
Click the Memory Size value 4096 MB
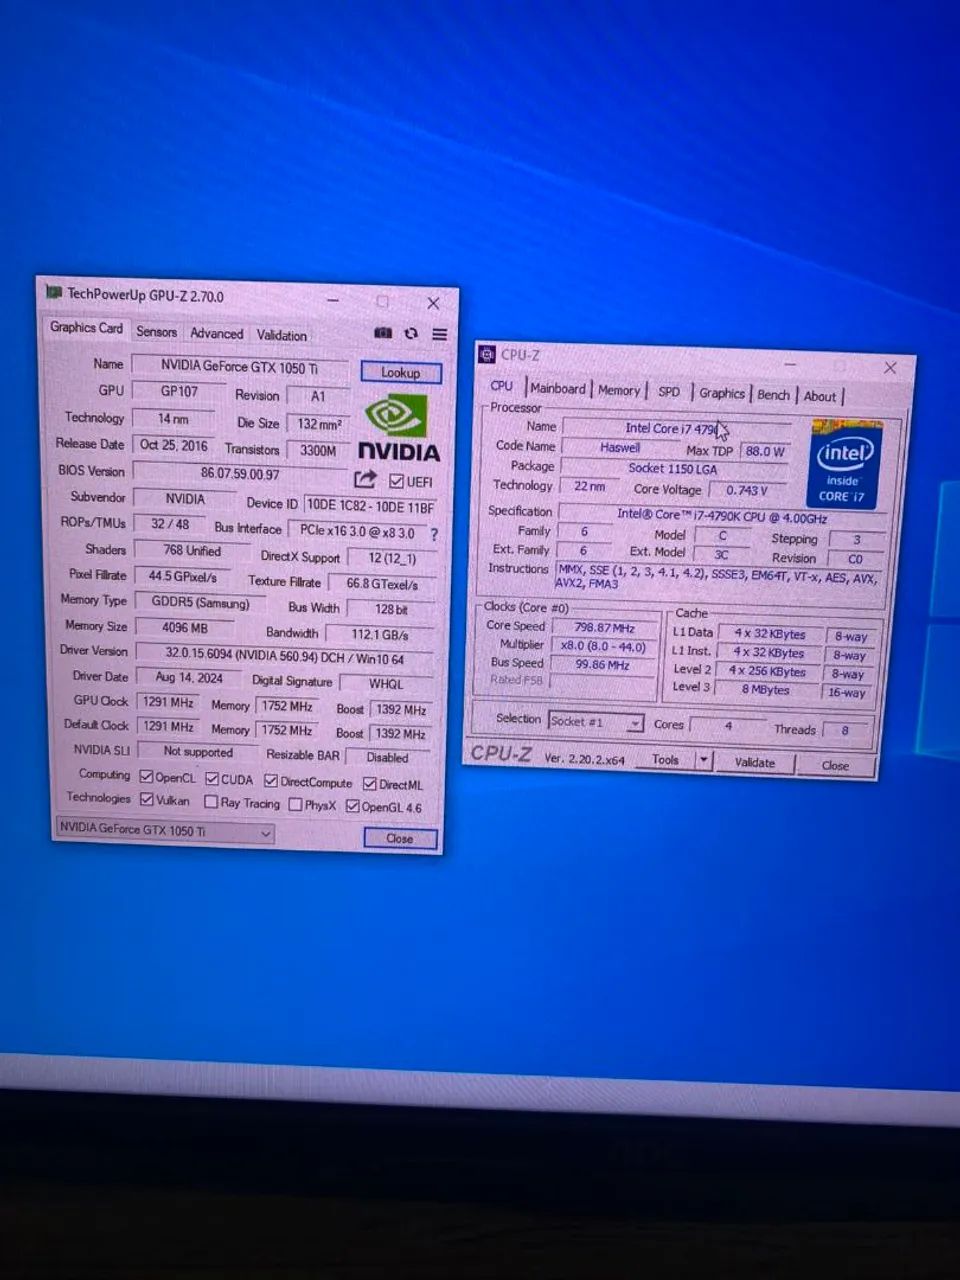185,628
